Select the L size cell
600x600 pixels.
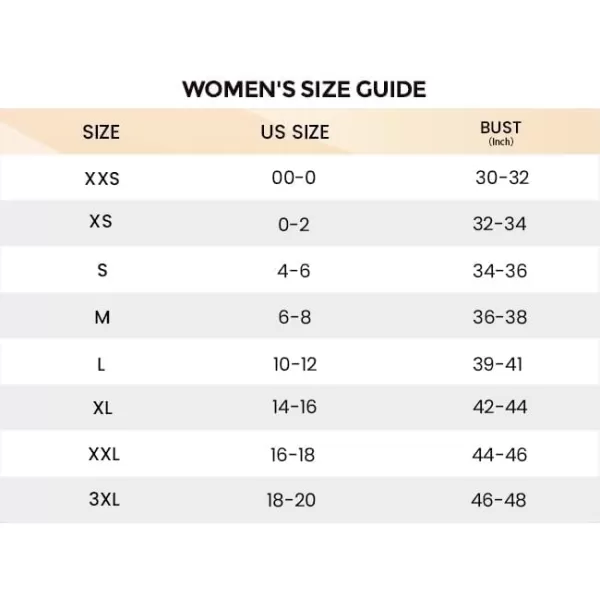pos(101,364)
